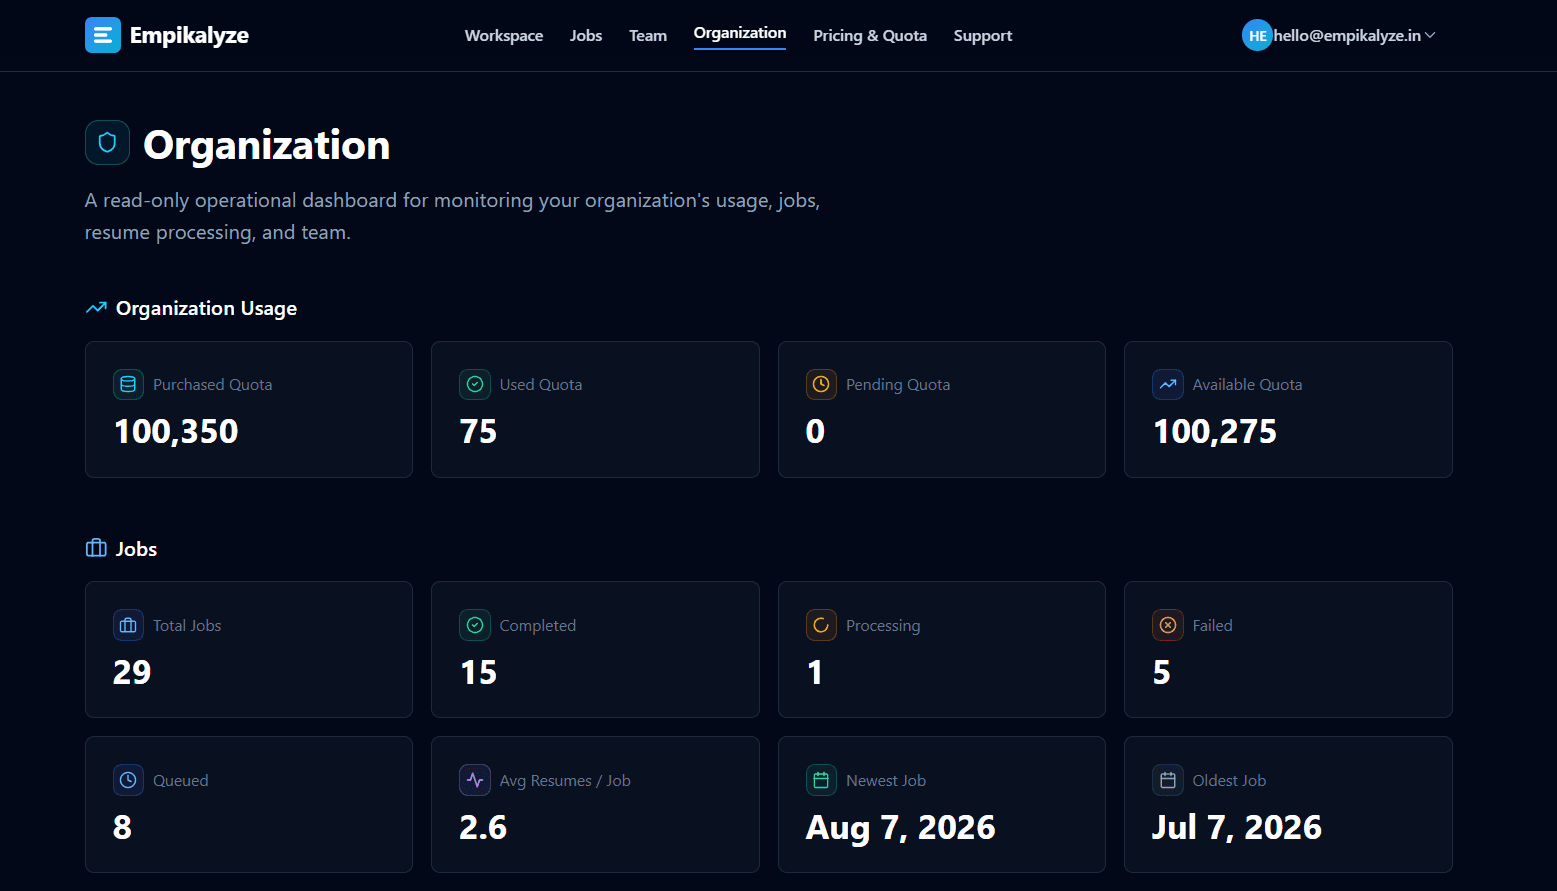Click the Available Quota value 100,275
This screenshot has height=891, width=1557.
point(1215,431)
